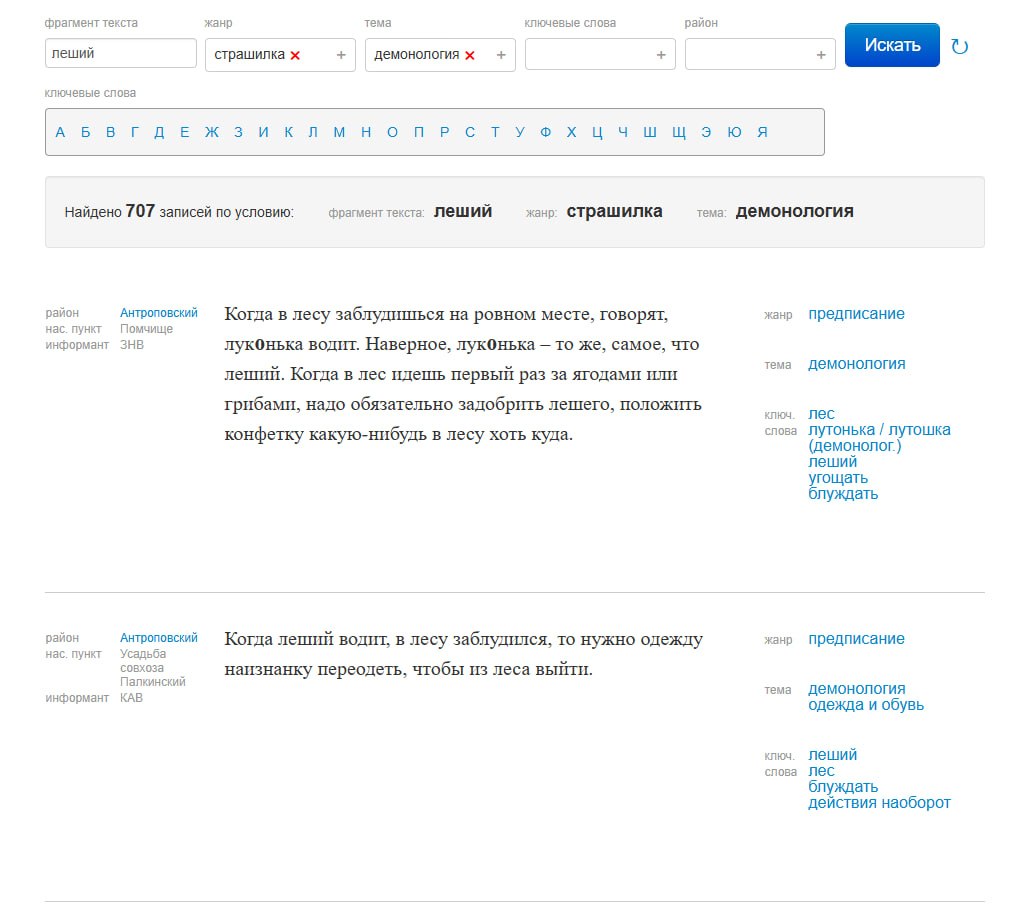Open действия наоборот keyword link
The width and height of the screenshot is (1010, 908).
[x=879, y=803]
